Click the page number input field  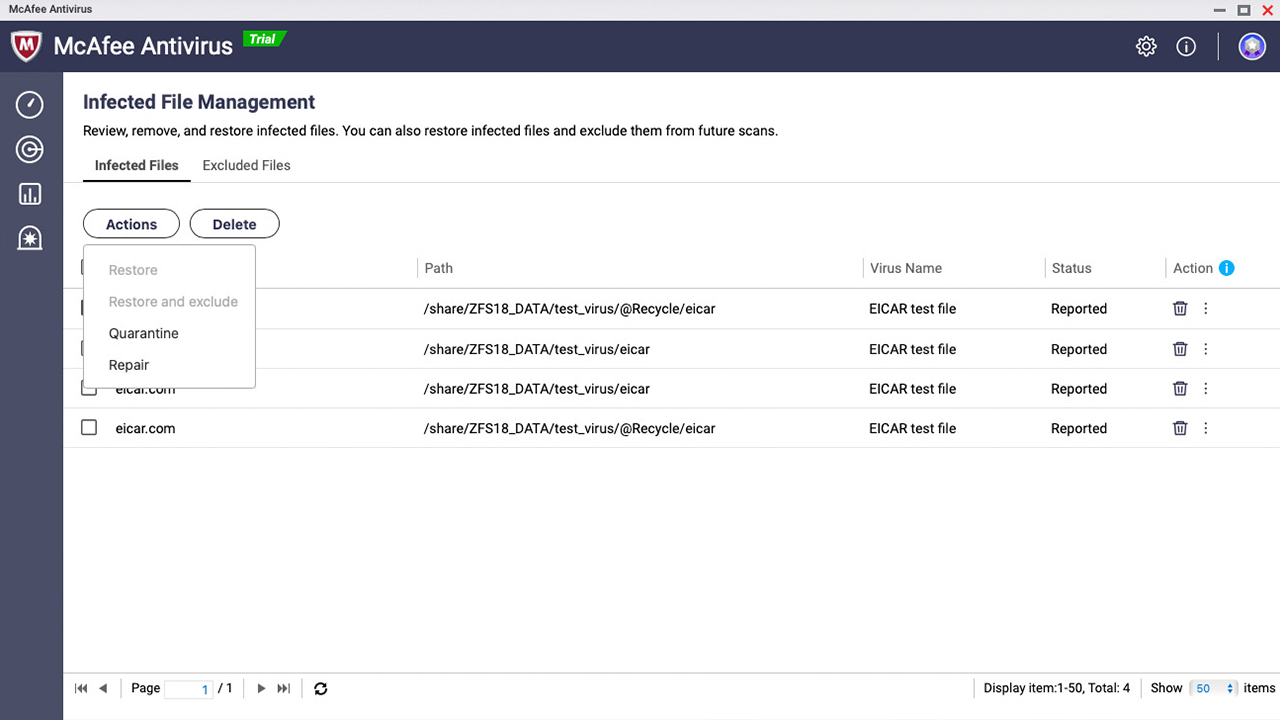click(189, 688)
